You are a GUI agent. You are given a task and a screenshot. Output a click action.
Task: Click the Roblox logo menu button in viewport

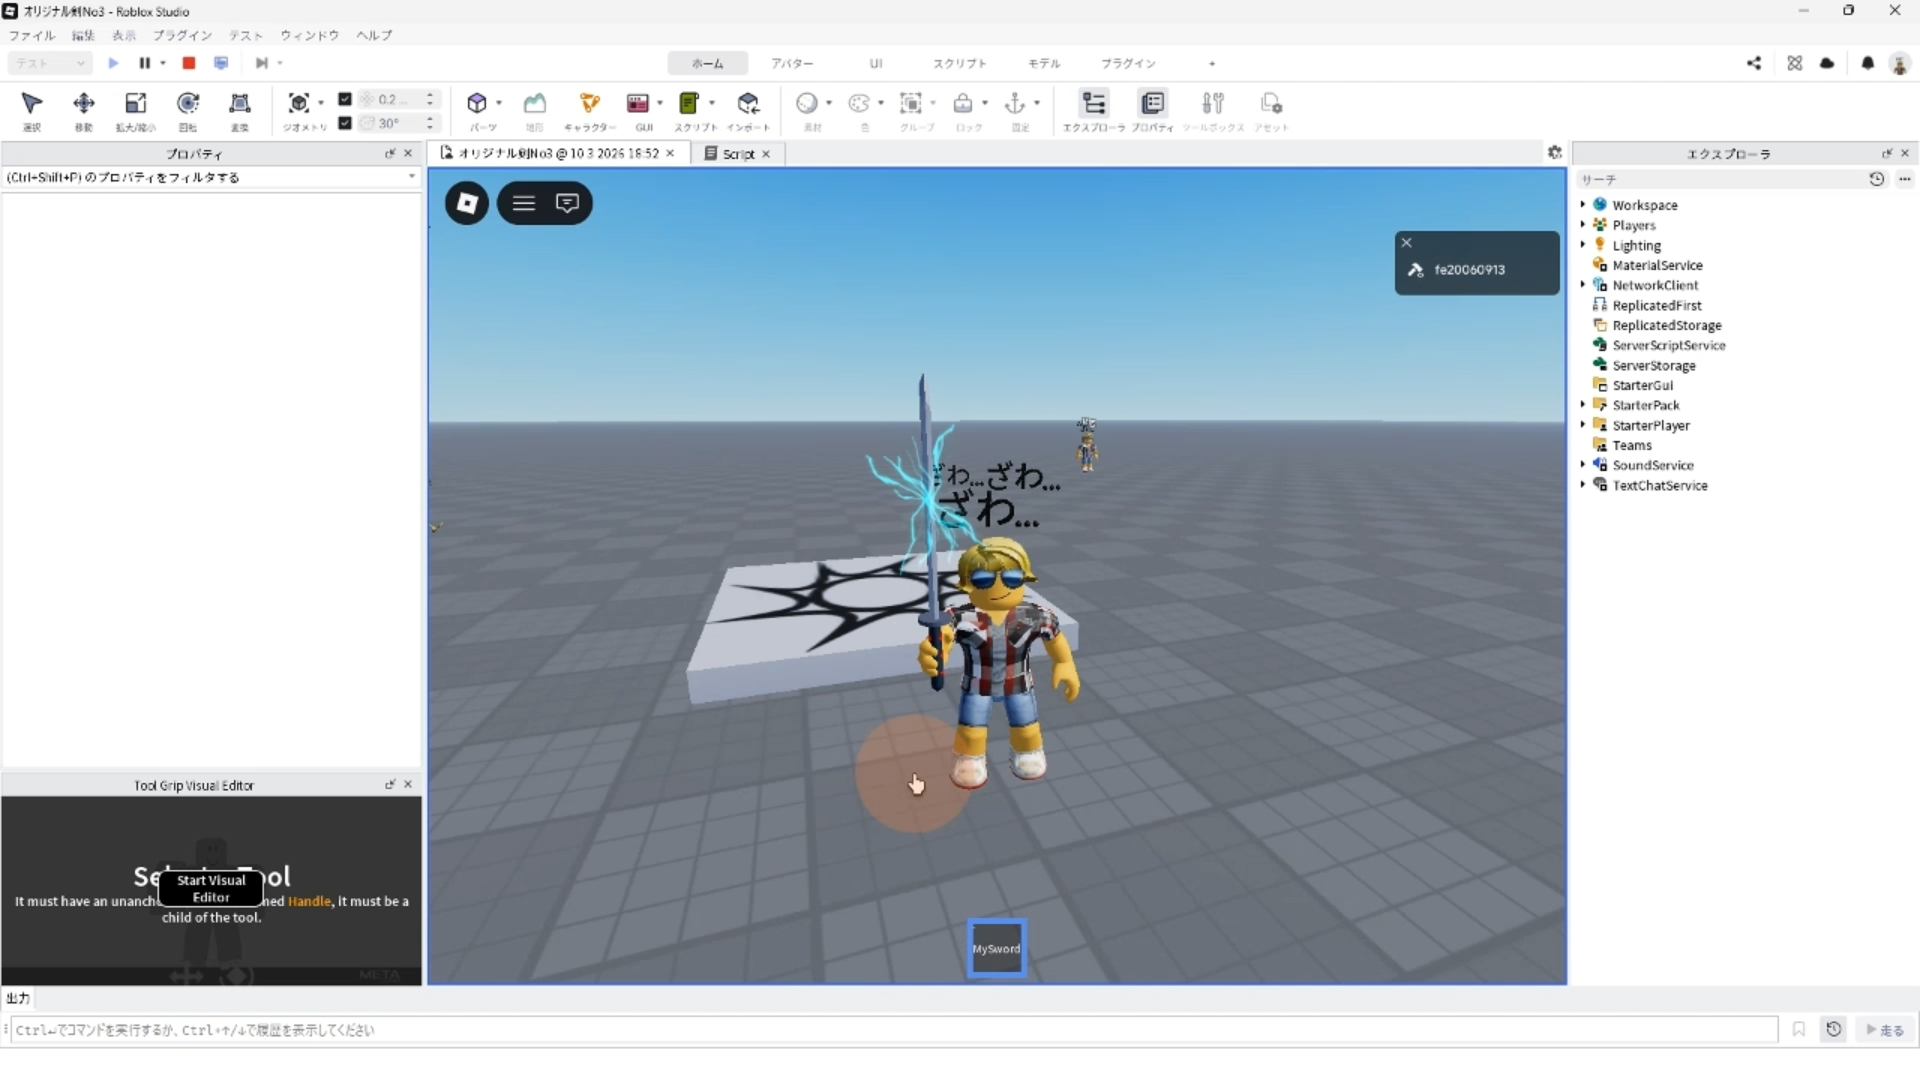point(467,203)
